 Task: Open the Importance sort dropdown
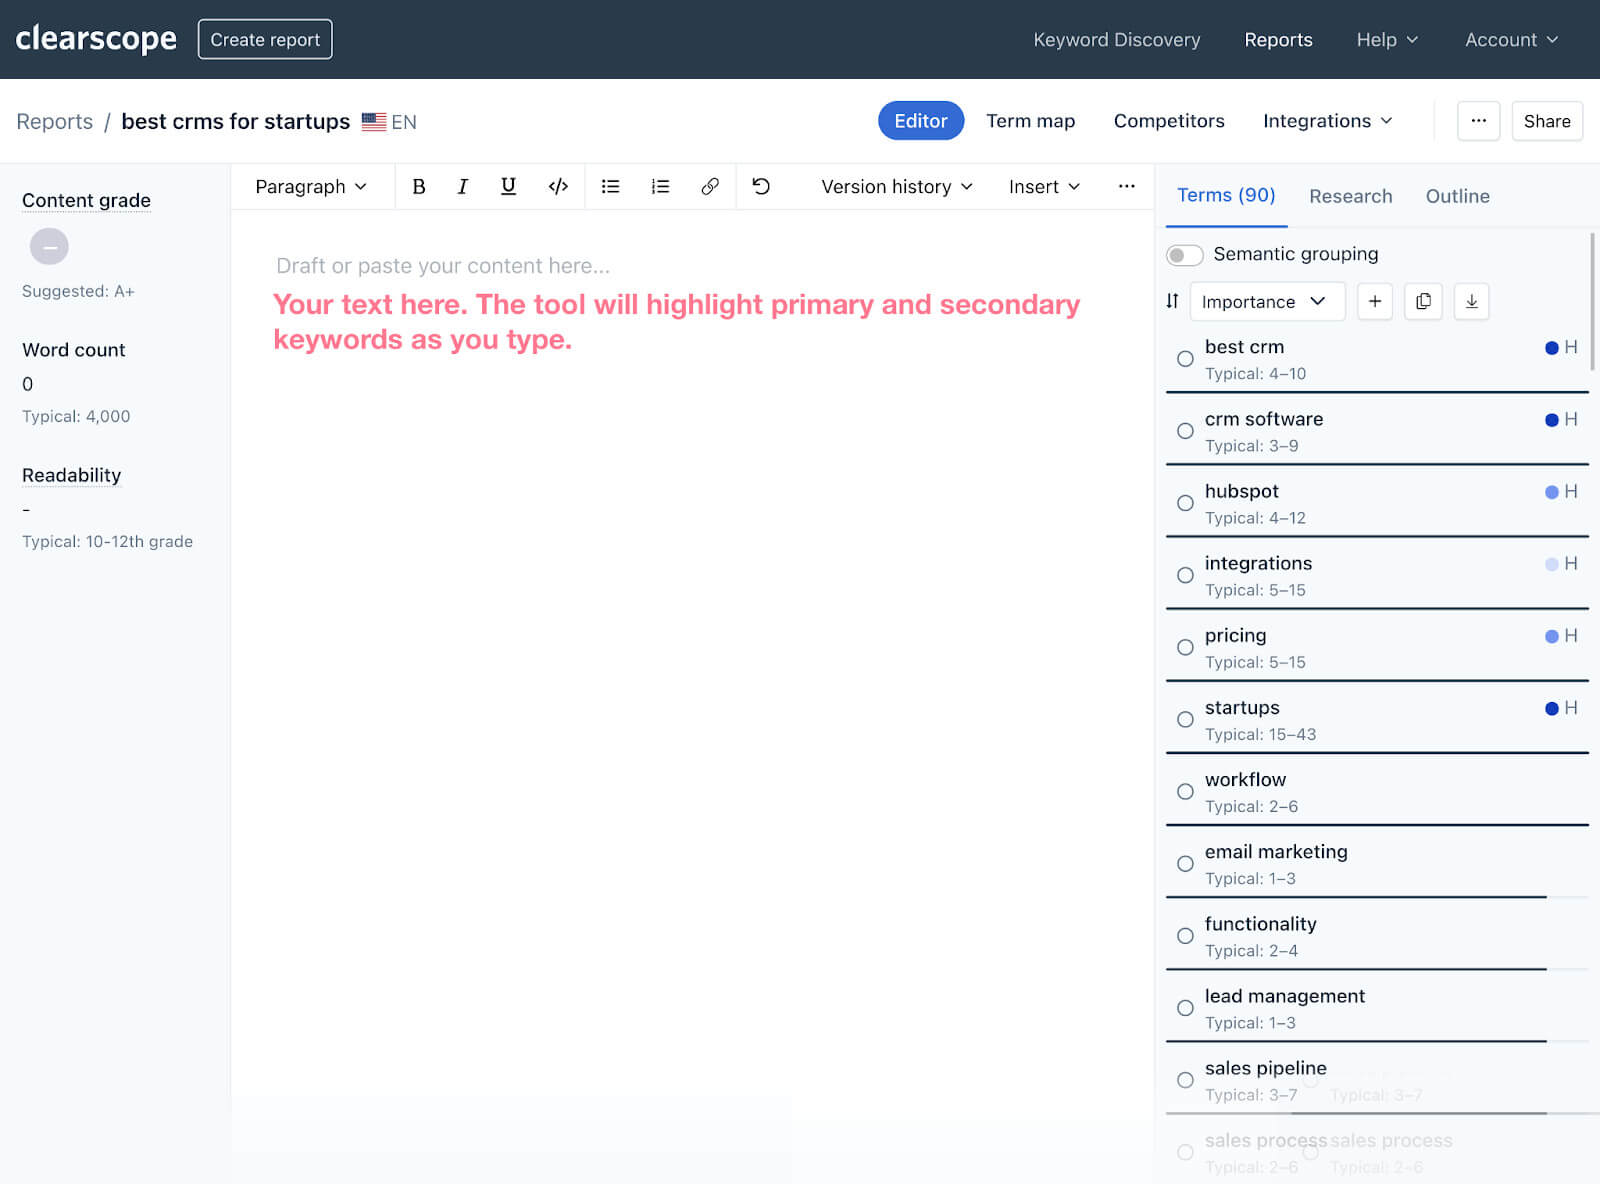(x=1266, y=301)
